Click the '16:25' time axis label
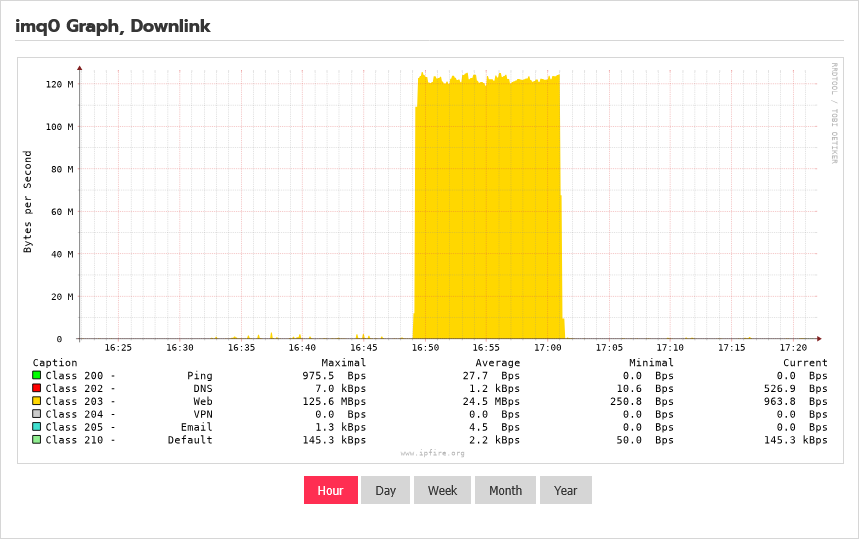 [x=118, y=348]
